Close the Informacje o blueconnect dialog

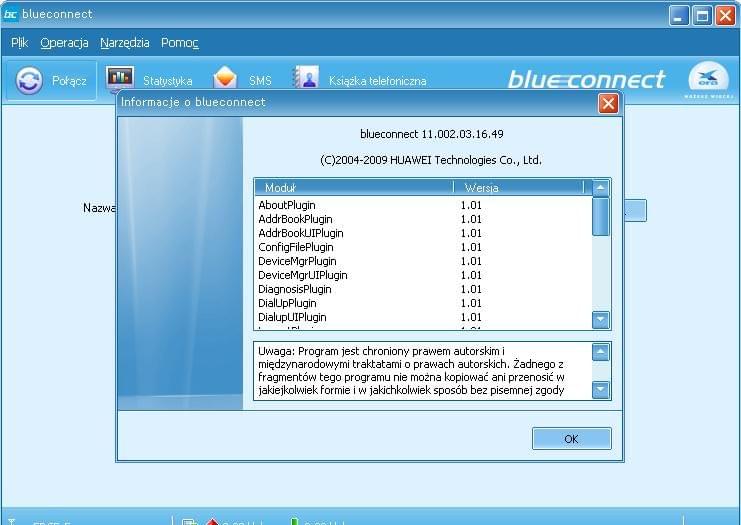(607, 103)
